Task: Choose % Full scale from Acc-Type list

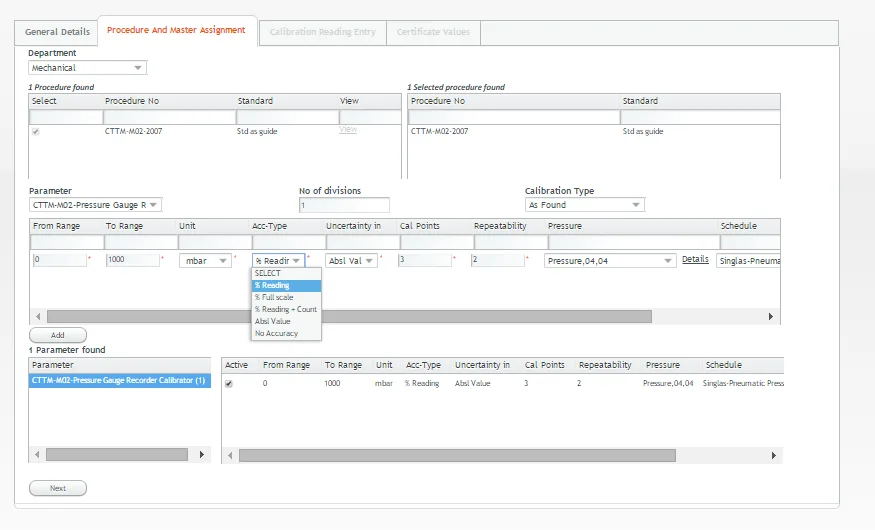Action: [274, 297]
